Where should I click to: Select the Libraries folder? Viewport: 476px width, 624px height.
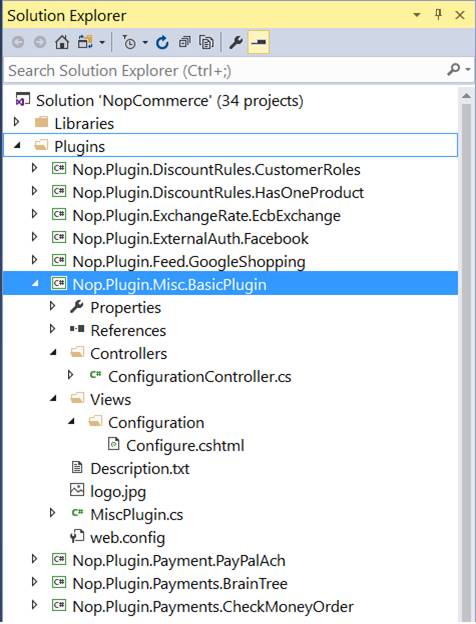84,124
